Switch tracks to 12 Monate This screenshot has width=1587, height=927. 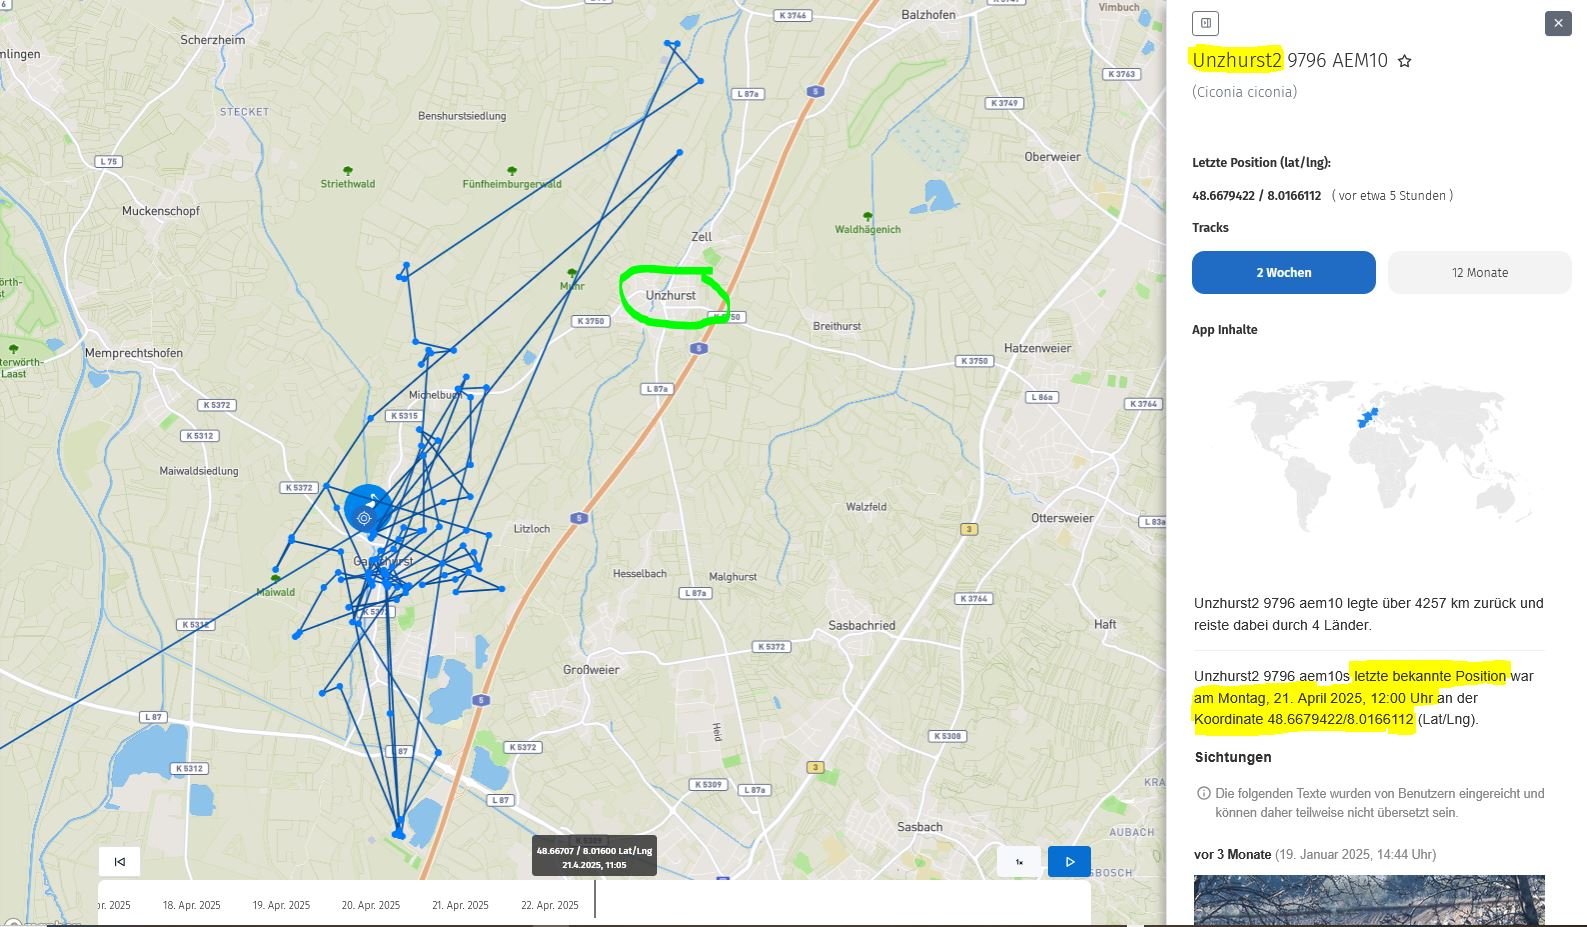tap(1479, 272)
